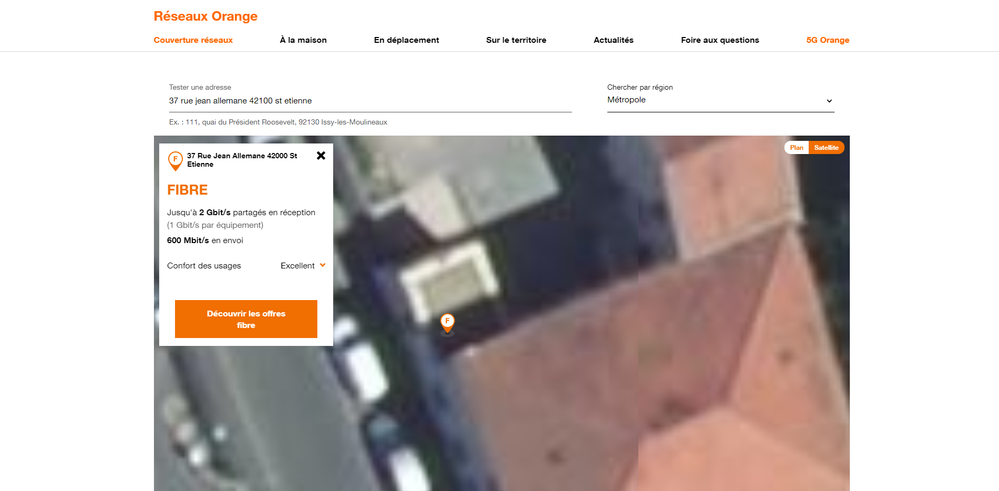The width and height of the screenshot is (999, 491).
Task: Switch the map to Plan view
Action: 796,148
